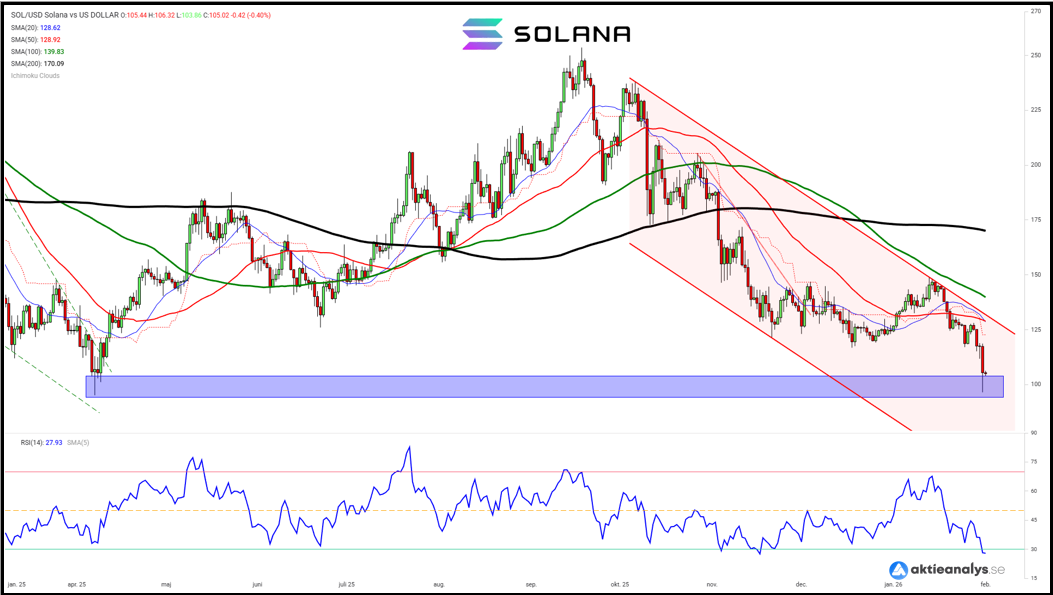1053x595 pixels.
Task: Click the dec. date label
Action: (x=800, y=584)
